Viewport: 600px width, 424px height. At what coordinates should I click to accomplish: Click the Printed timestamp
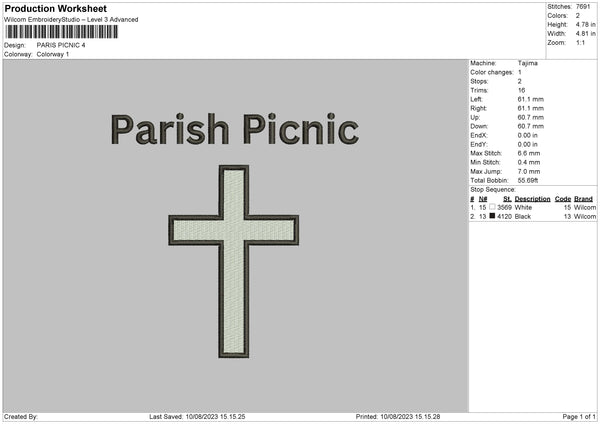click(x=398, y=417)
